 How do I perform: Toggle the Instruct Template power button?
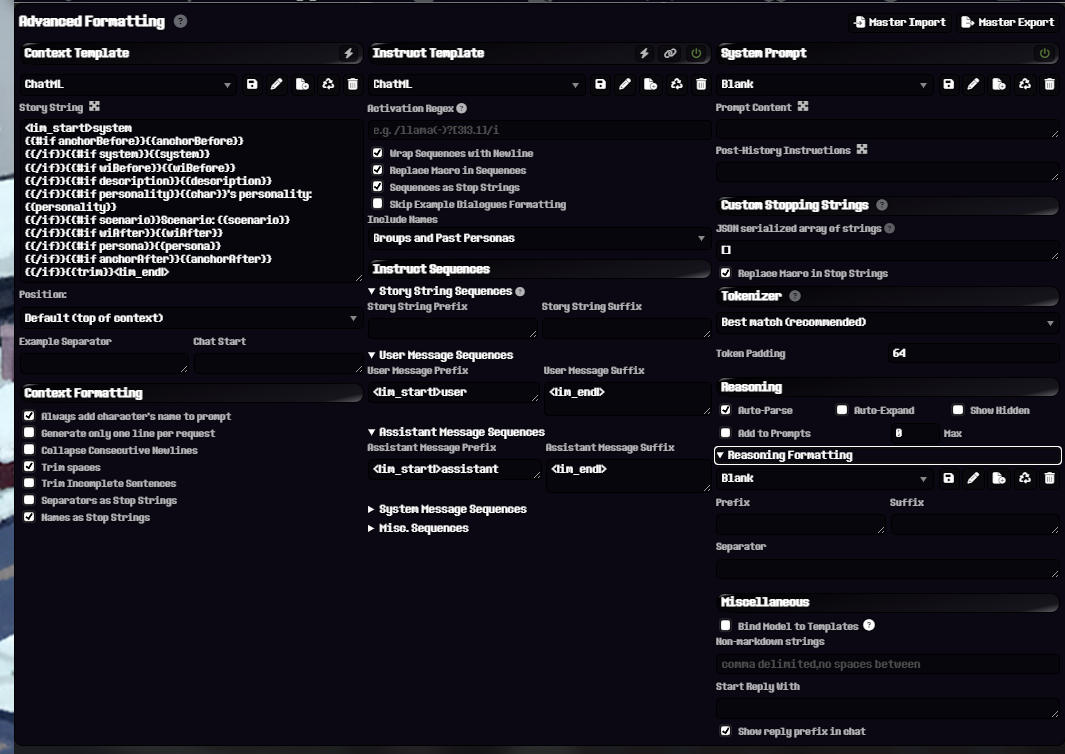click(x=696, y=53)
